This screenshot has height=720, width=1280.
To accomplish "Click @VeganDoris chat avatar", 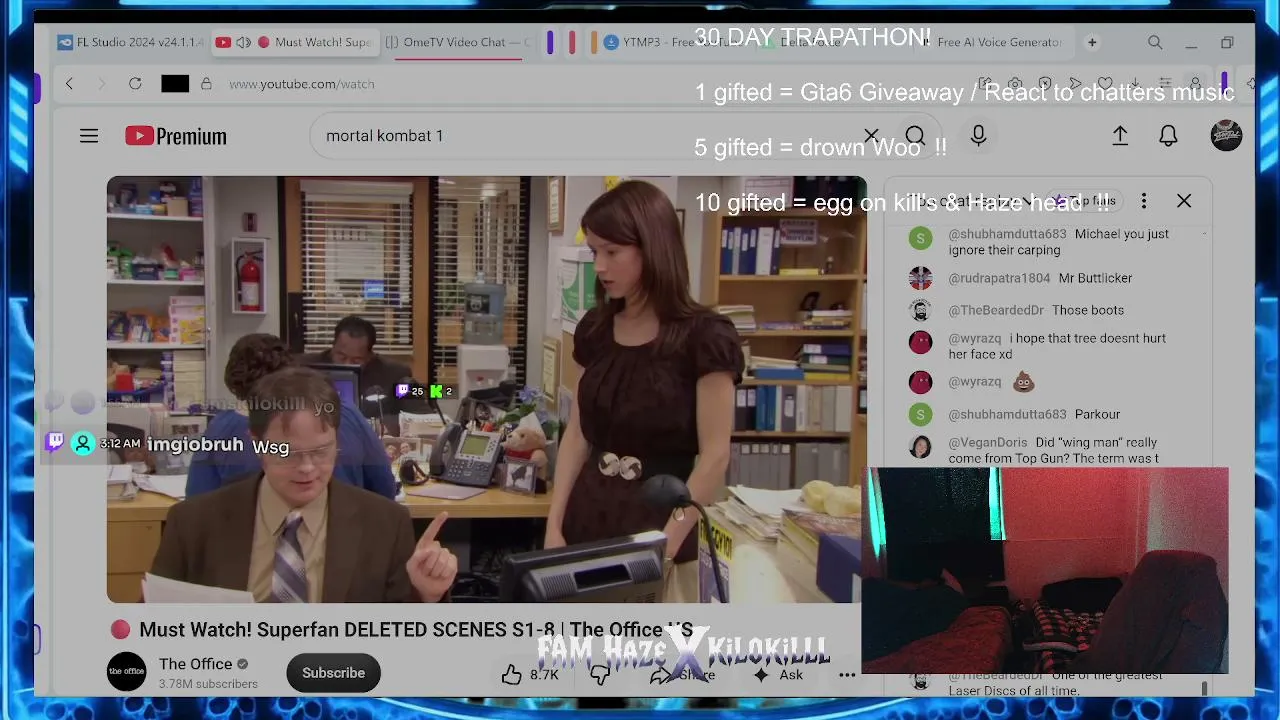I will 920,446.
